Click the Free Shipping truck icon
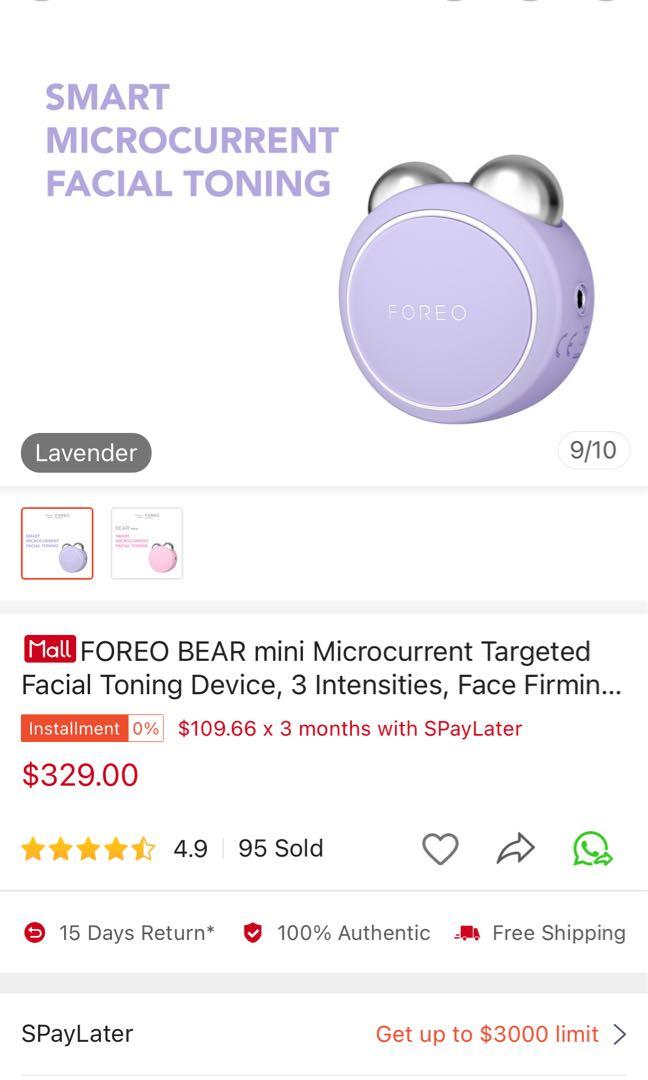648x1080 pixels. [x=466, y=932]
